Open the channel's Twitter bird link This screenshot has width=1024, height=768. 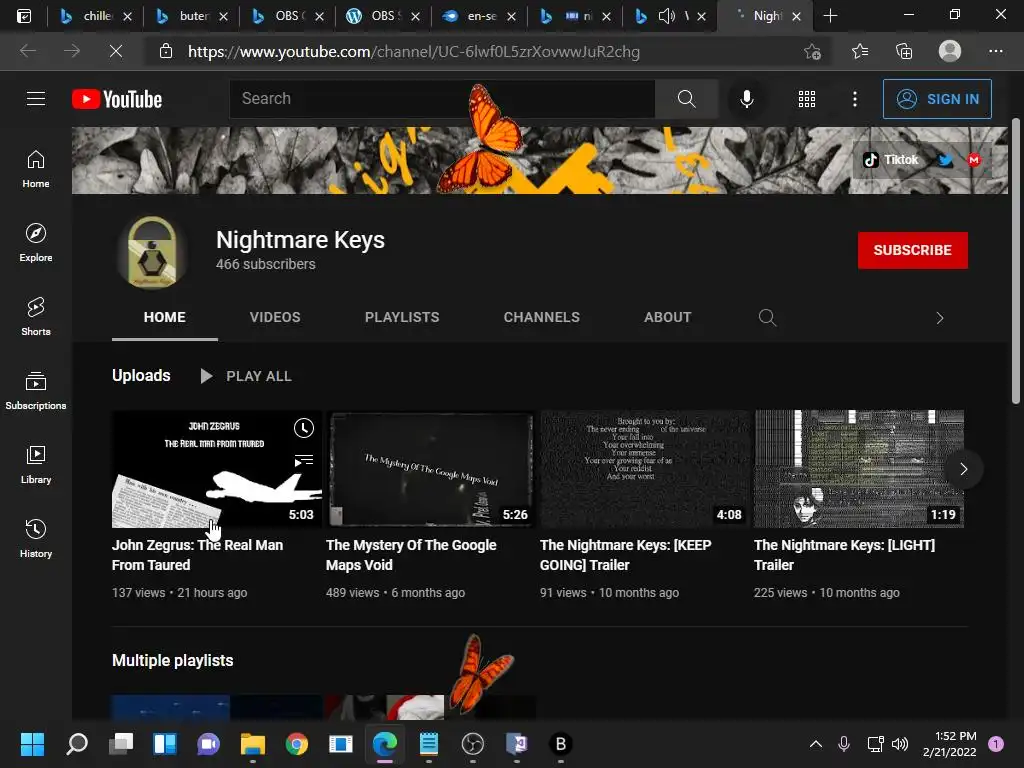946,160
